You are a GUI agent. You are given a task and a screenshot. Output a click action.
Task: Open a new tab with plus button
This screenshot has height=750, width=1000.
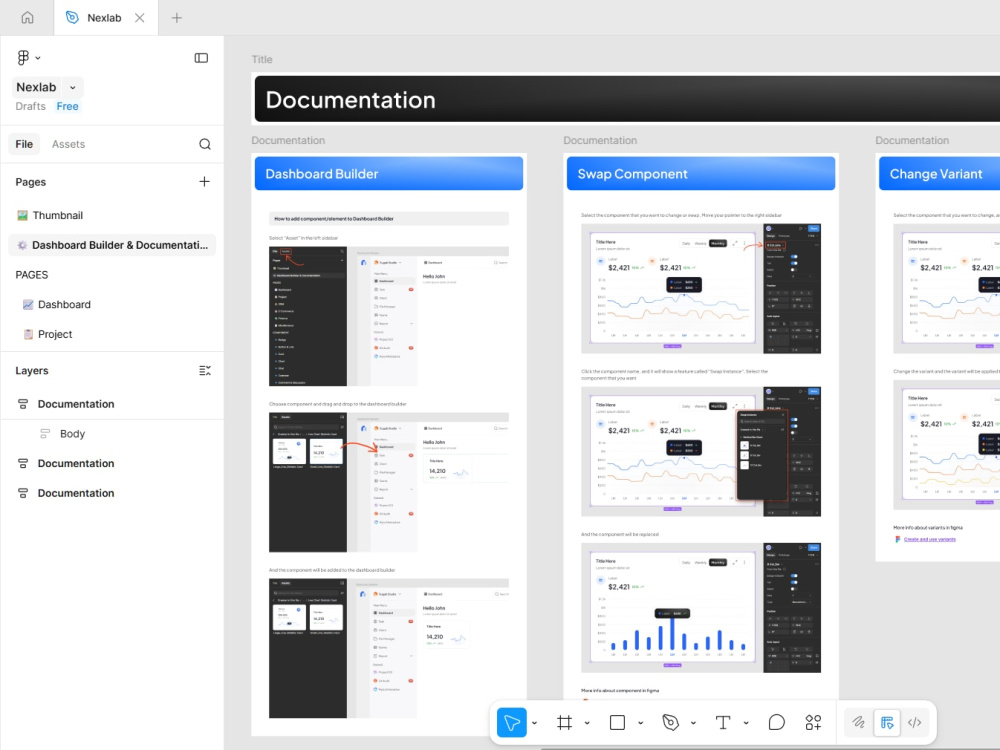[x=177, y=18]
